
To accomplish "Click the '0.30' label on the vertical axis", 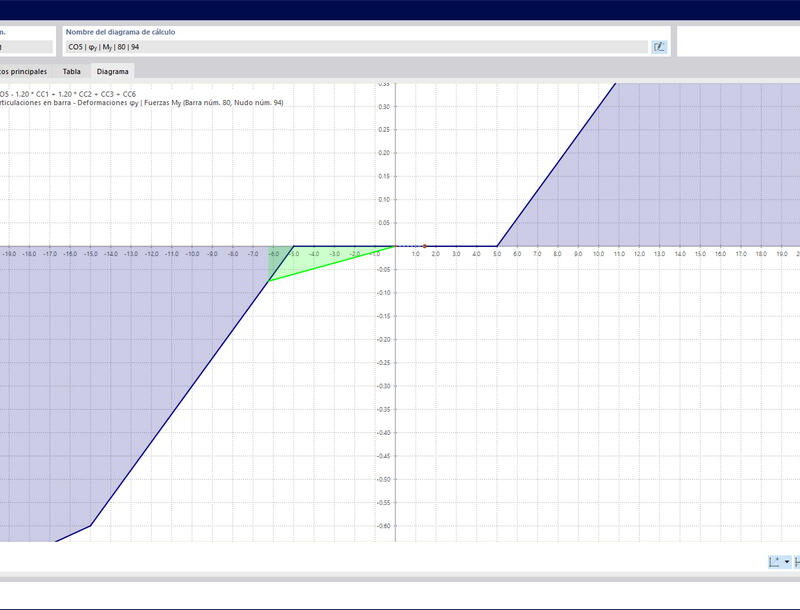I will click(x=383, y=107).
